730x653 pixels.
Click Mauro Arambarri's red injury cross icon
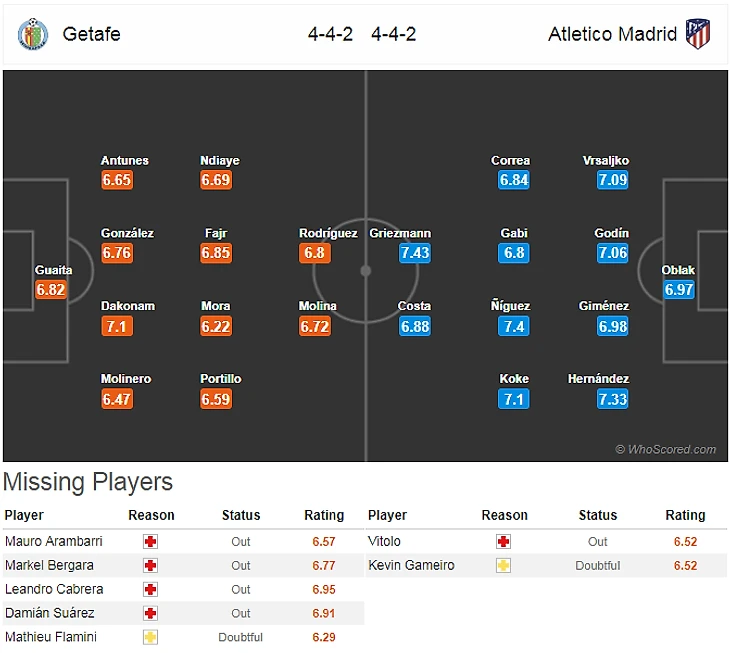[x=151, y=541]
